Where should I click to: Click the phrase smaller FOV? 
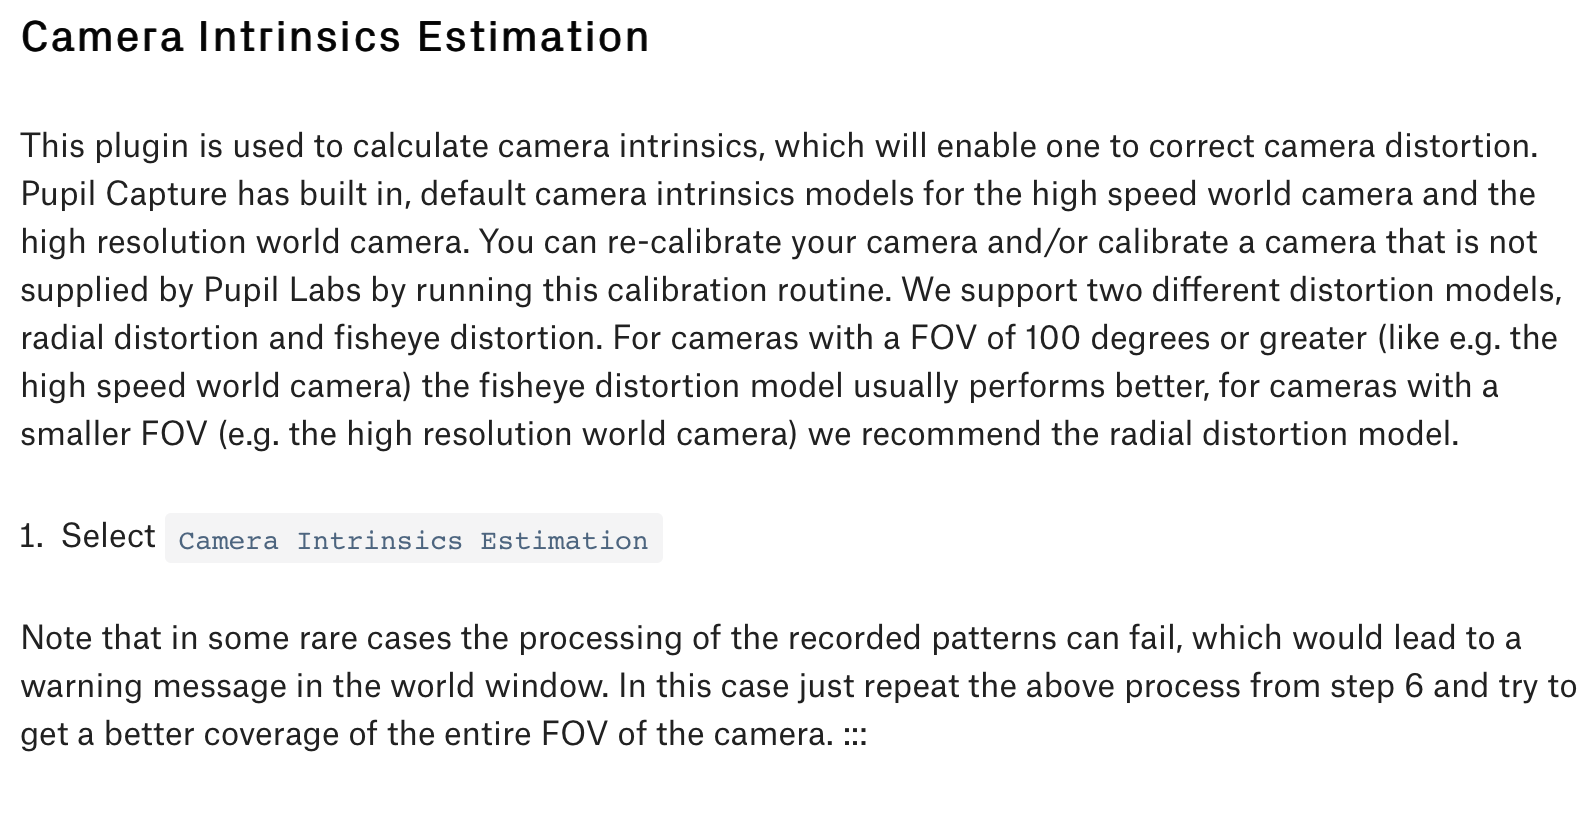point(114,434)
